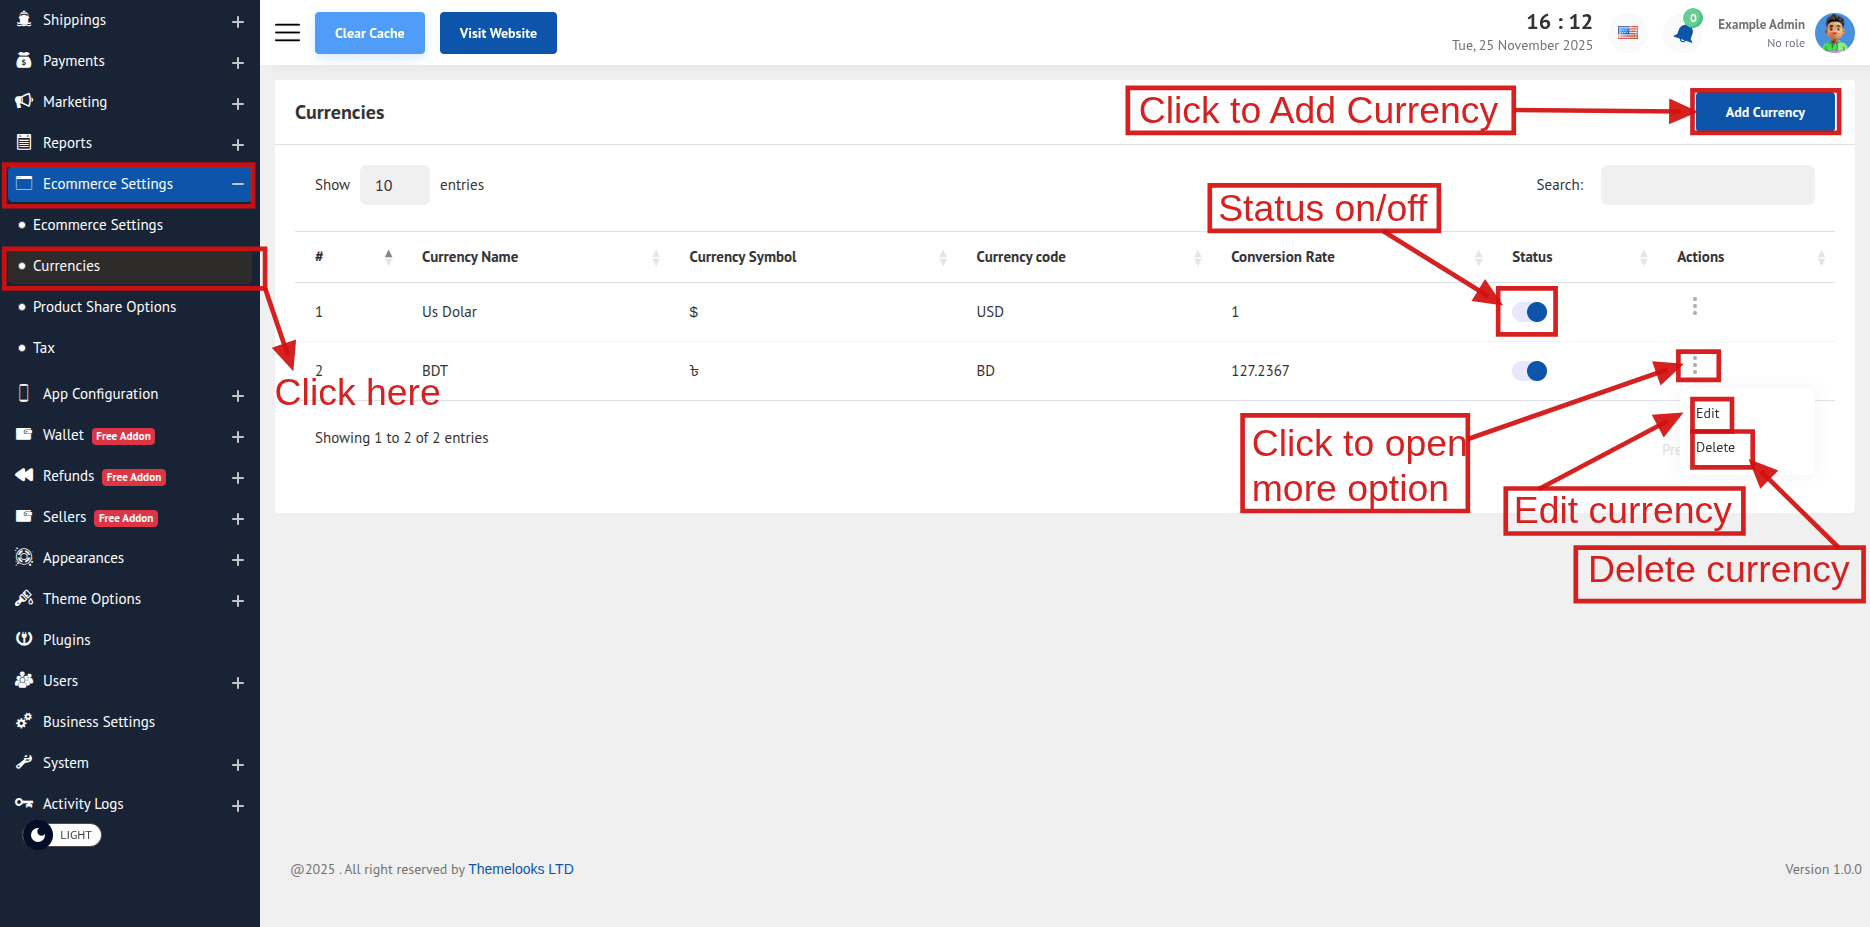Viewport: 1870px width, 927px height.
Task: Open Business Settings in sidebar
Action: [x=98, y=722]
